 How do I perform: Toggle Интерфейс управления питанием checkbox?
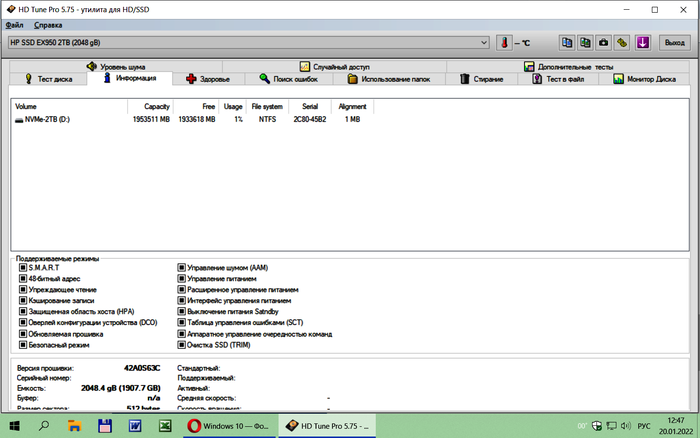[x=181, y=300]
